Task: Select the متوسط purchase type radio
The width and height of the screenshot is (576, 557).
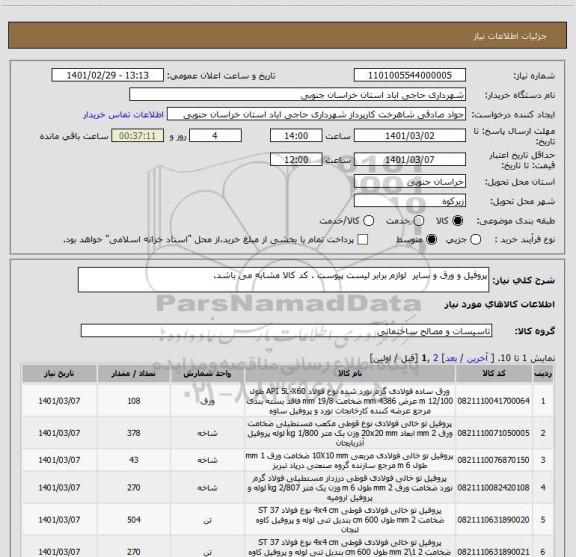Action: coord(431,240)
